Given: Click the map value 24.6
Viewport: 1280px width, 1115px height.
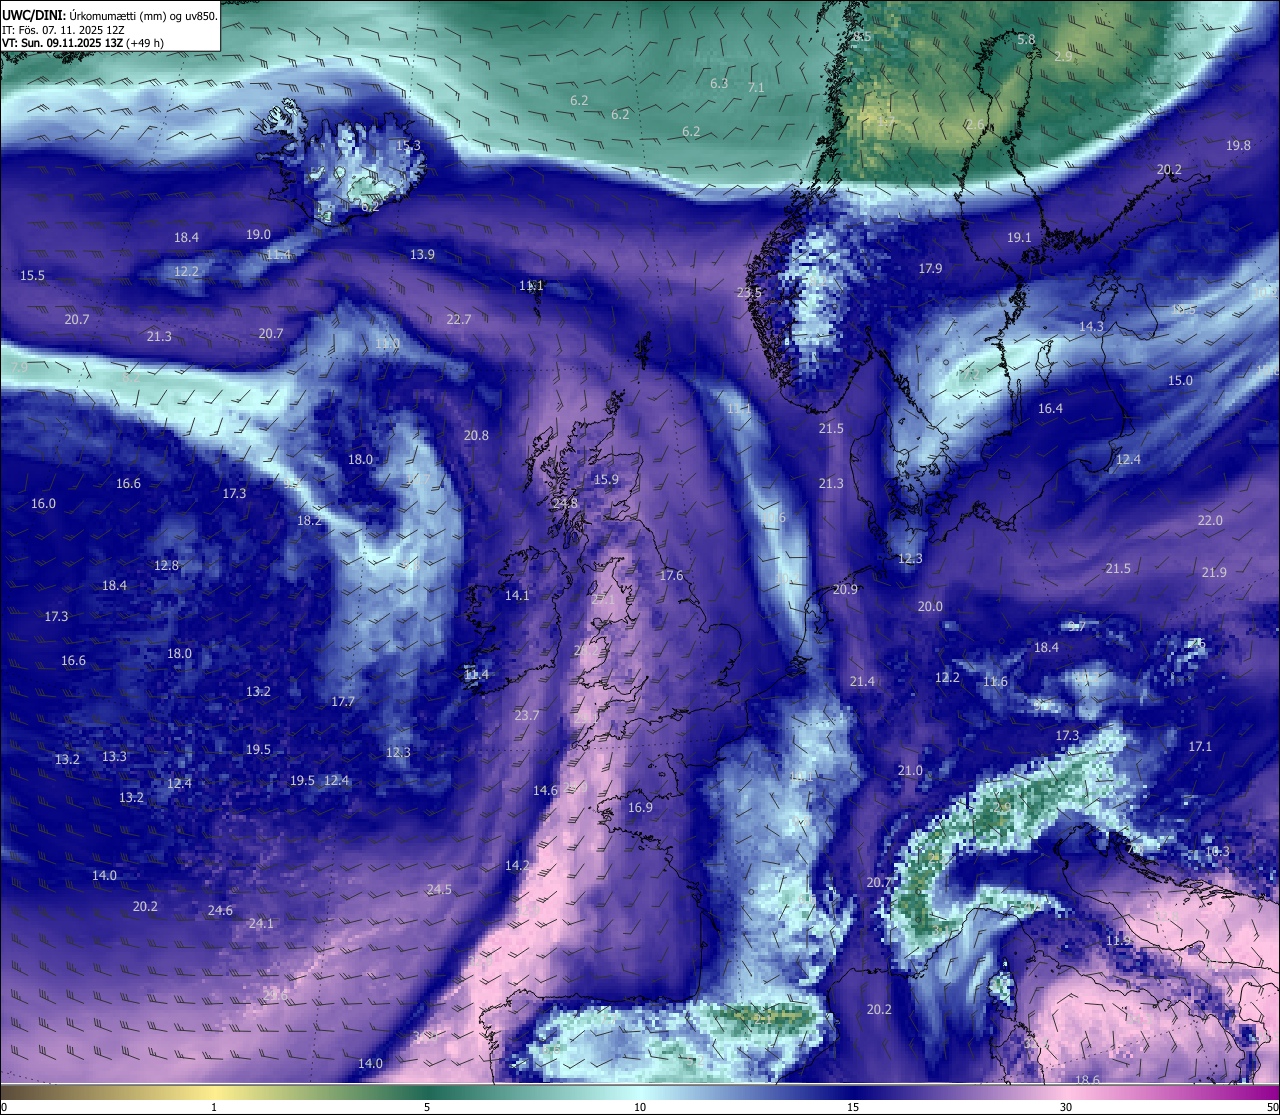Looking at the screenshot, I should (x=220, y=911).
